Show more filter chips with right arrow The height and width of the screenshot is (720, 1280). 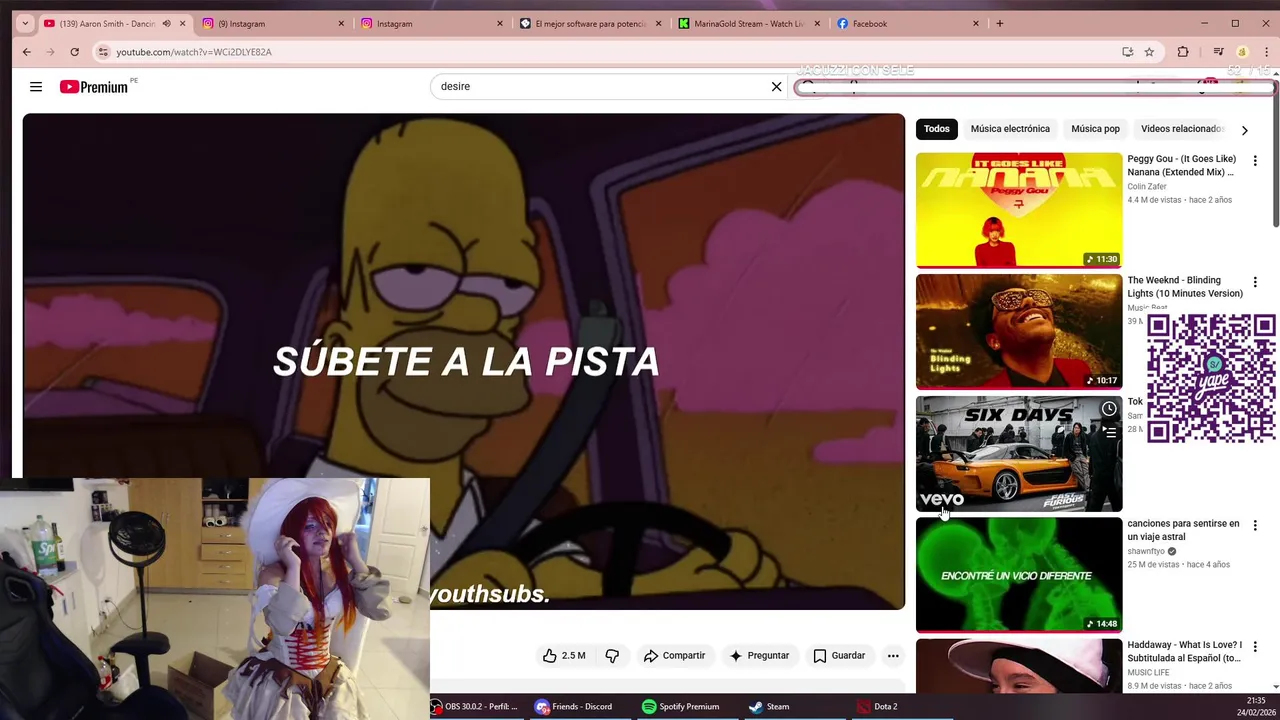pyautogui.click(x=1244, y=130)
